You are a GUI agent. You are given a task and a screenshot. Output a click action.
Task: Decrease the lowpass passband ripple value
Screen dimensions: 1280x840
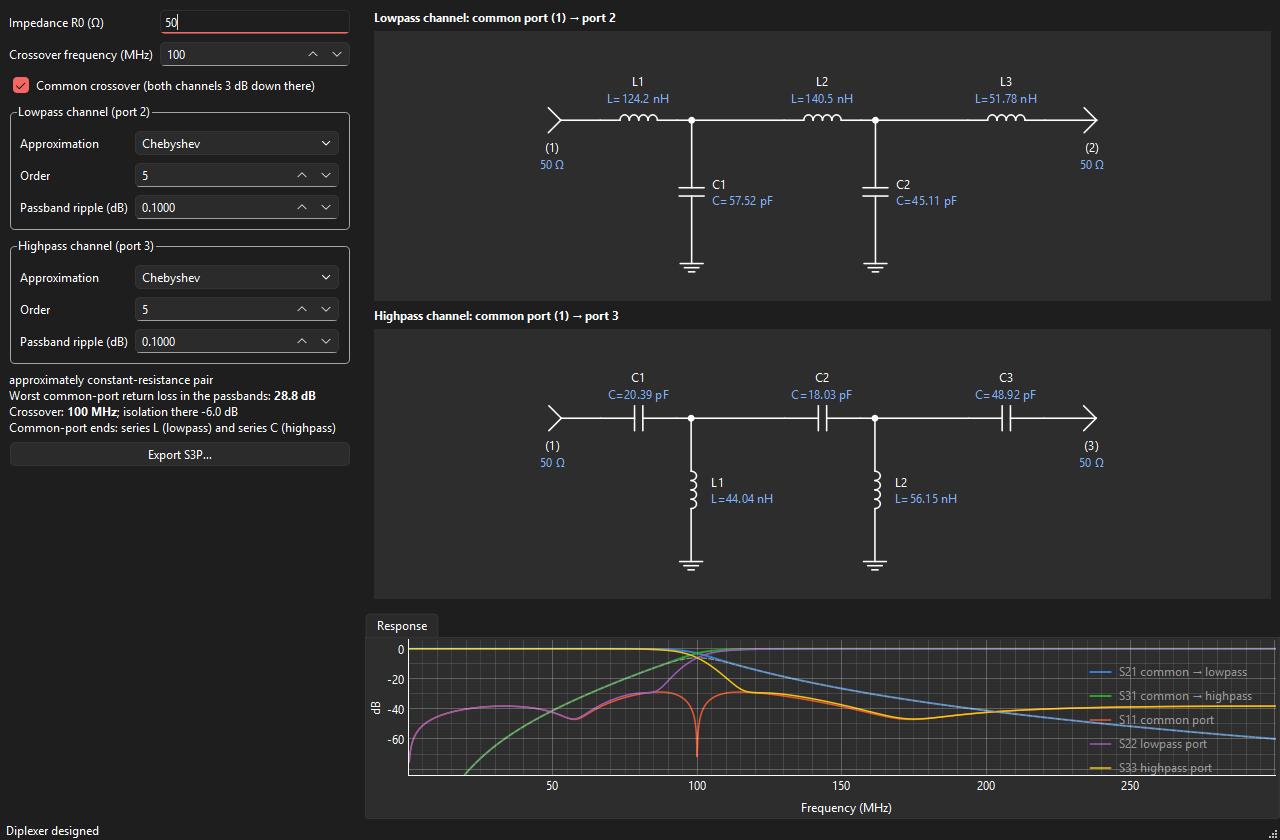click(326, 208)
